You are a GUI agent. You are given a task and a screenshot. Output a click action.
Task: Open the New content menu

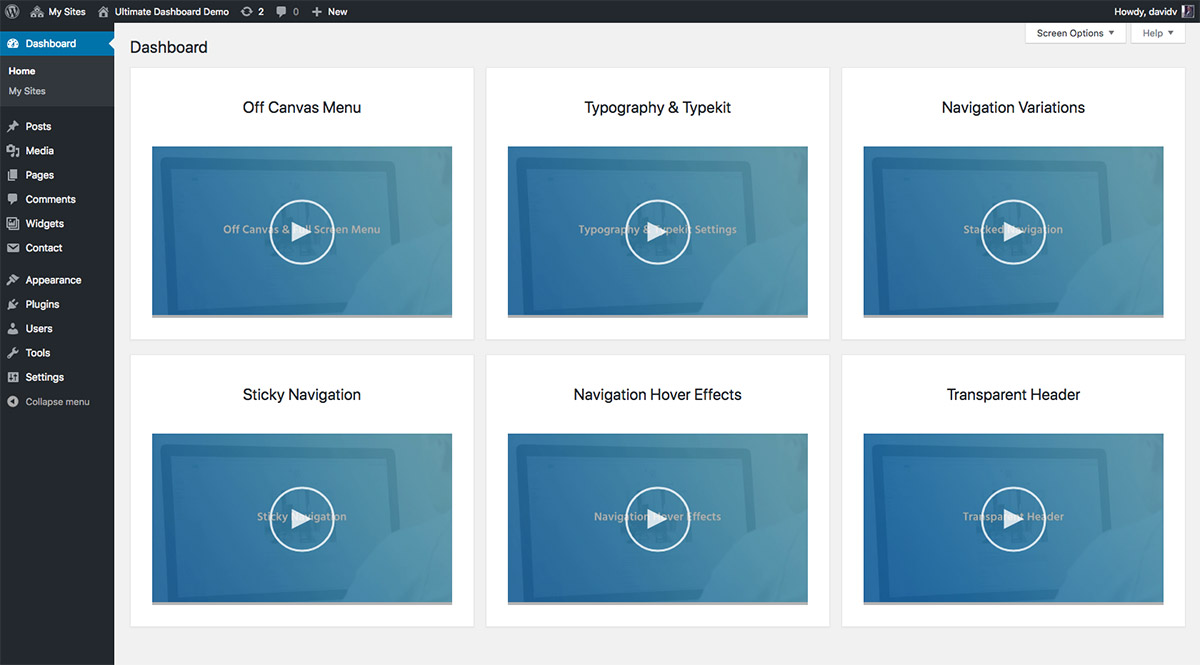point(330,11)
